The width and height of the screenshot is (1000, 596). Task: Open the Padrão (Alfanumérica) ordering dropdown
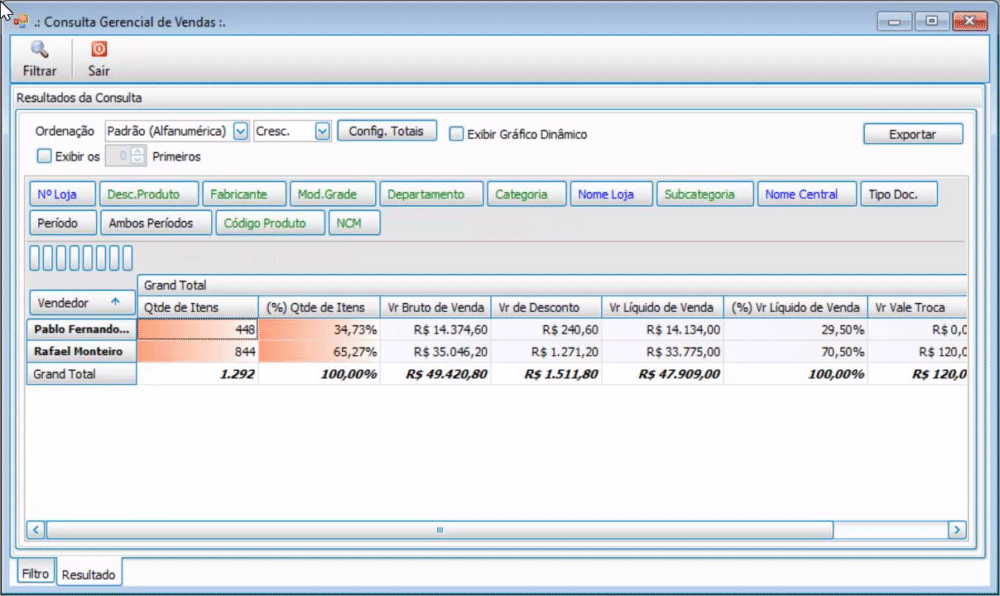240,131
